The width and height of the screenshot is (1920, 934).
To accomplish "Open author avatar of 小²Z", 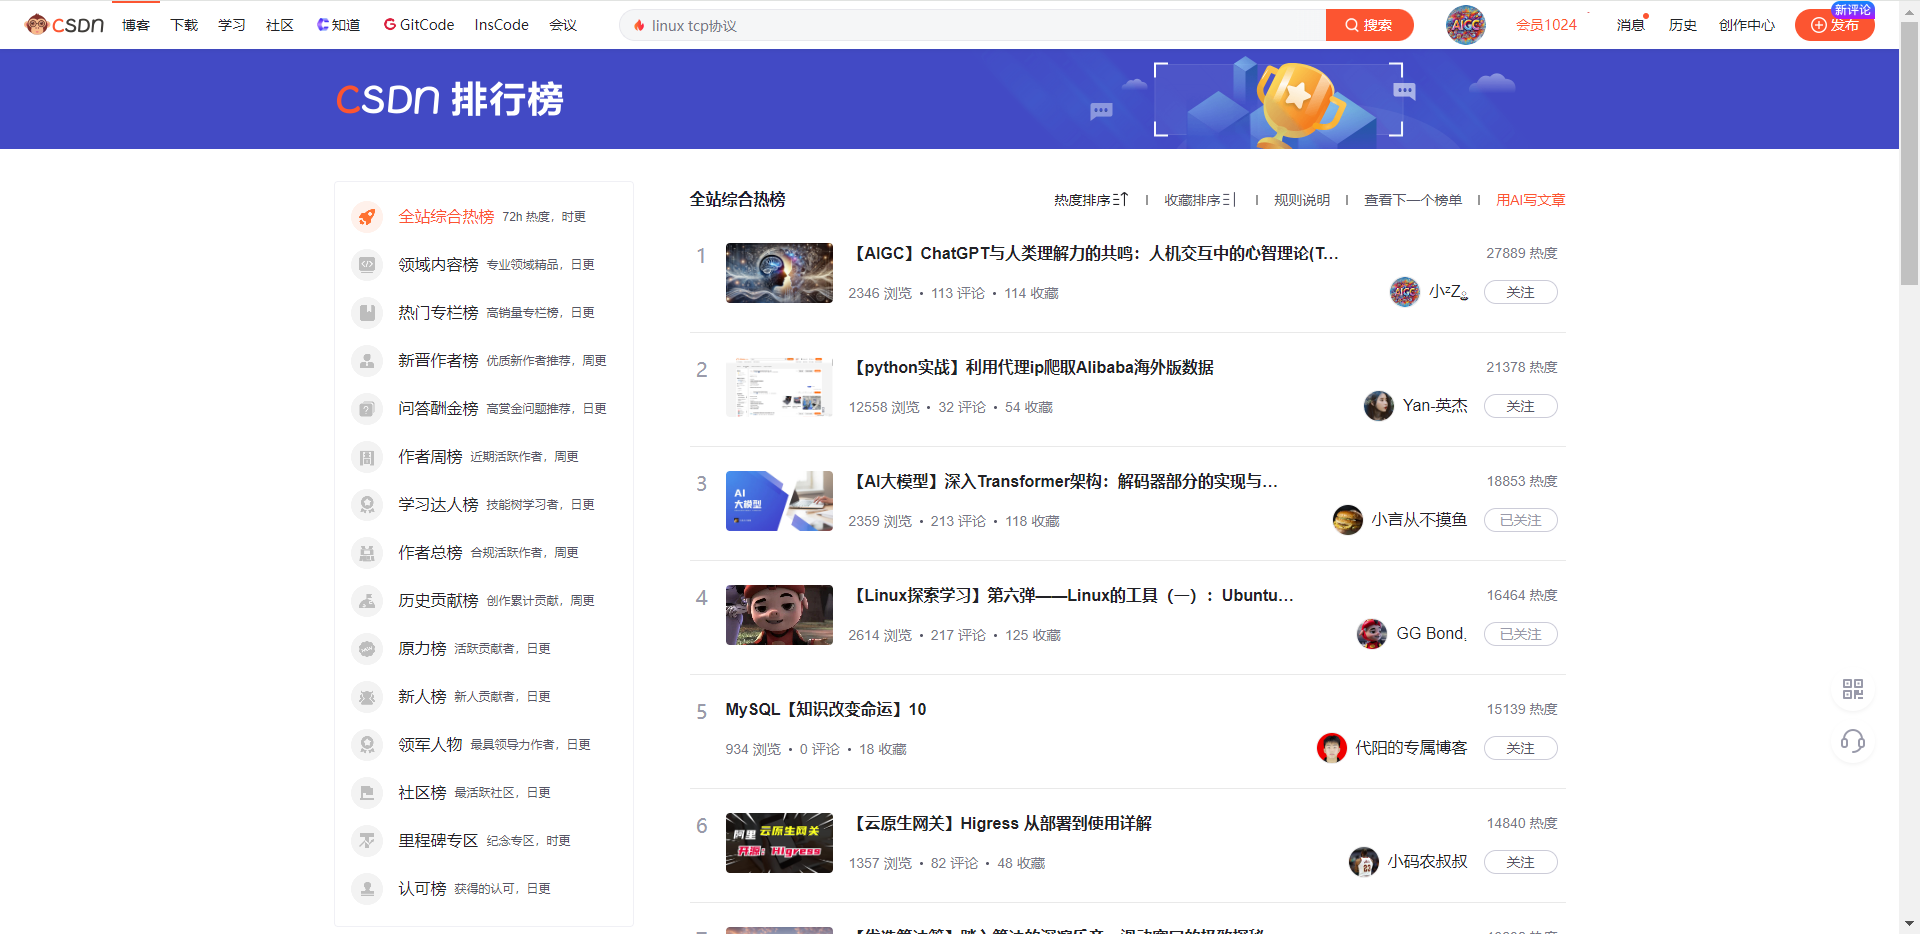I will coord(1405,292).
